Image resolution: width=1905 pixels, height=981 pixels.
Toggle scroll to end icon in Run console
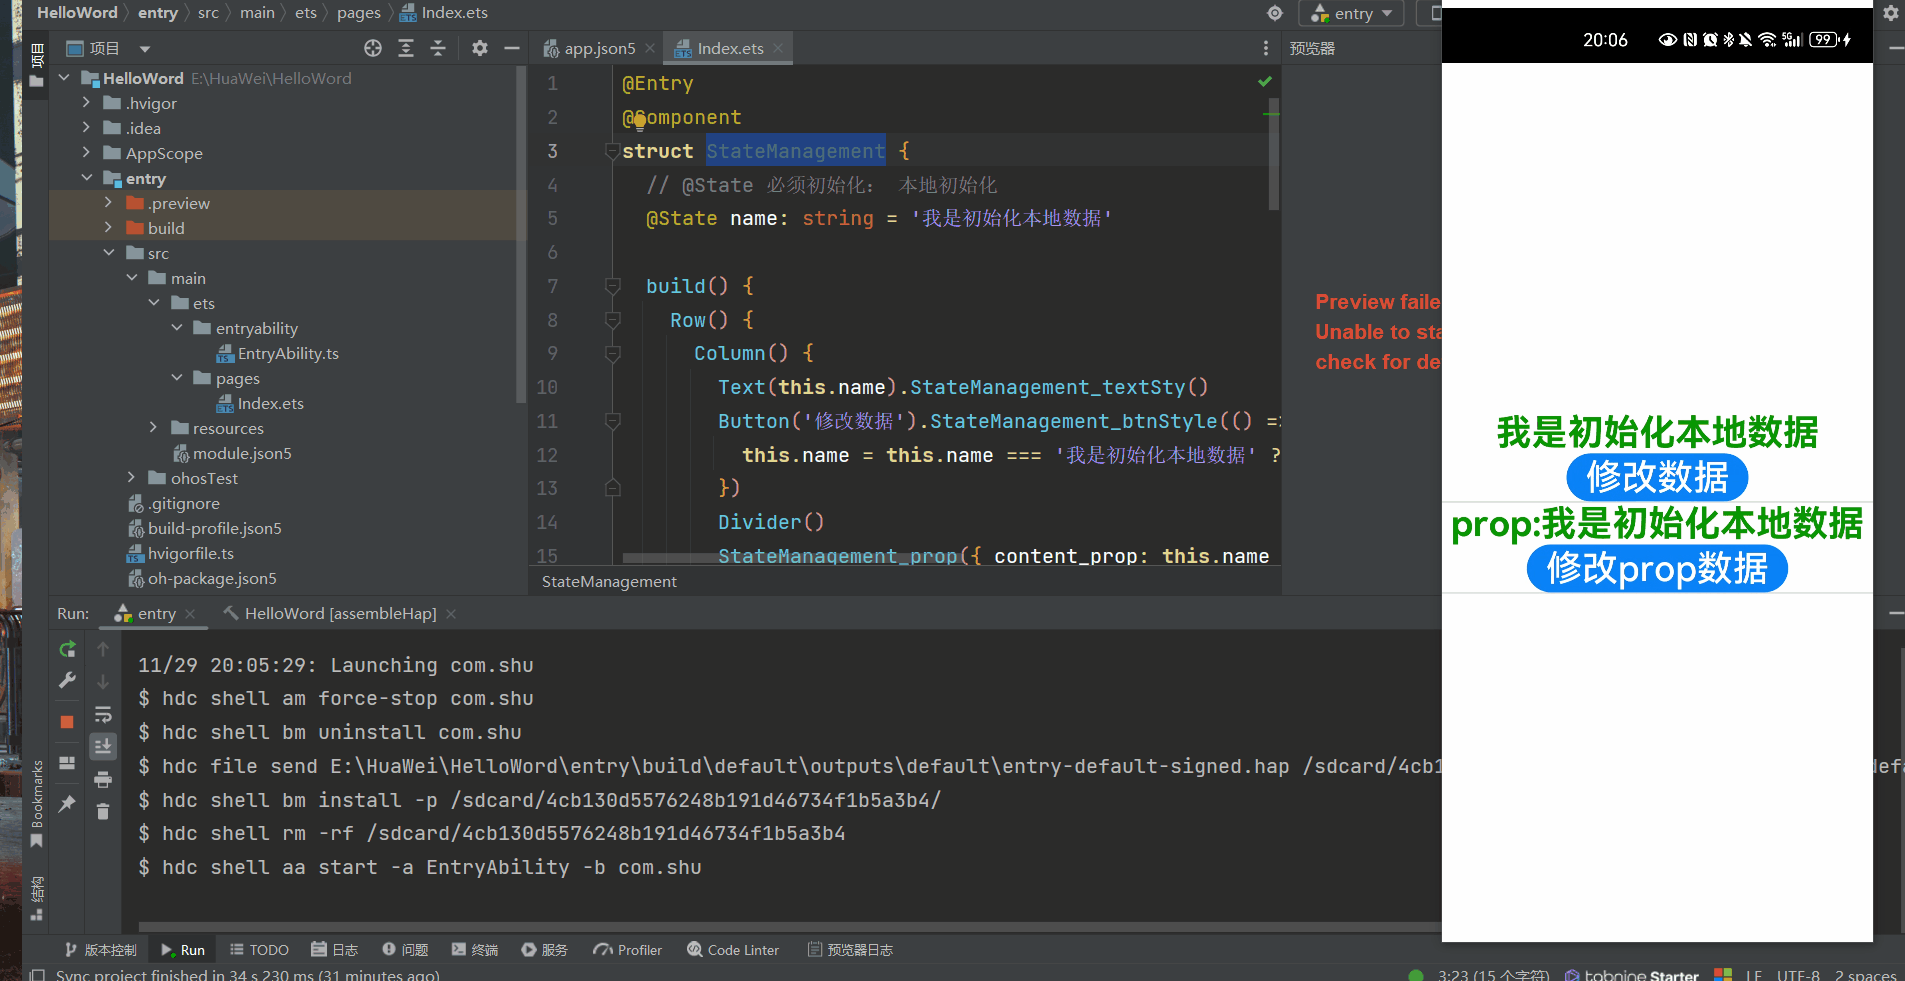pos(103,746)
